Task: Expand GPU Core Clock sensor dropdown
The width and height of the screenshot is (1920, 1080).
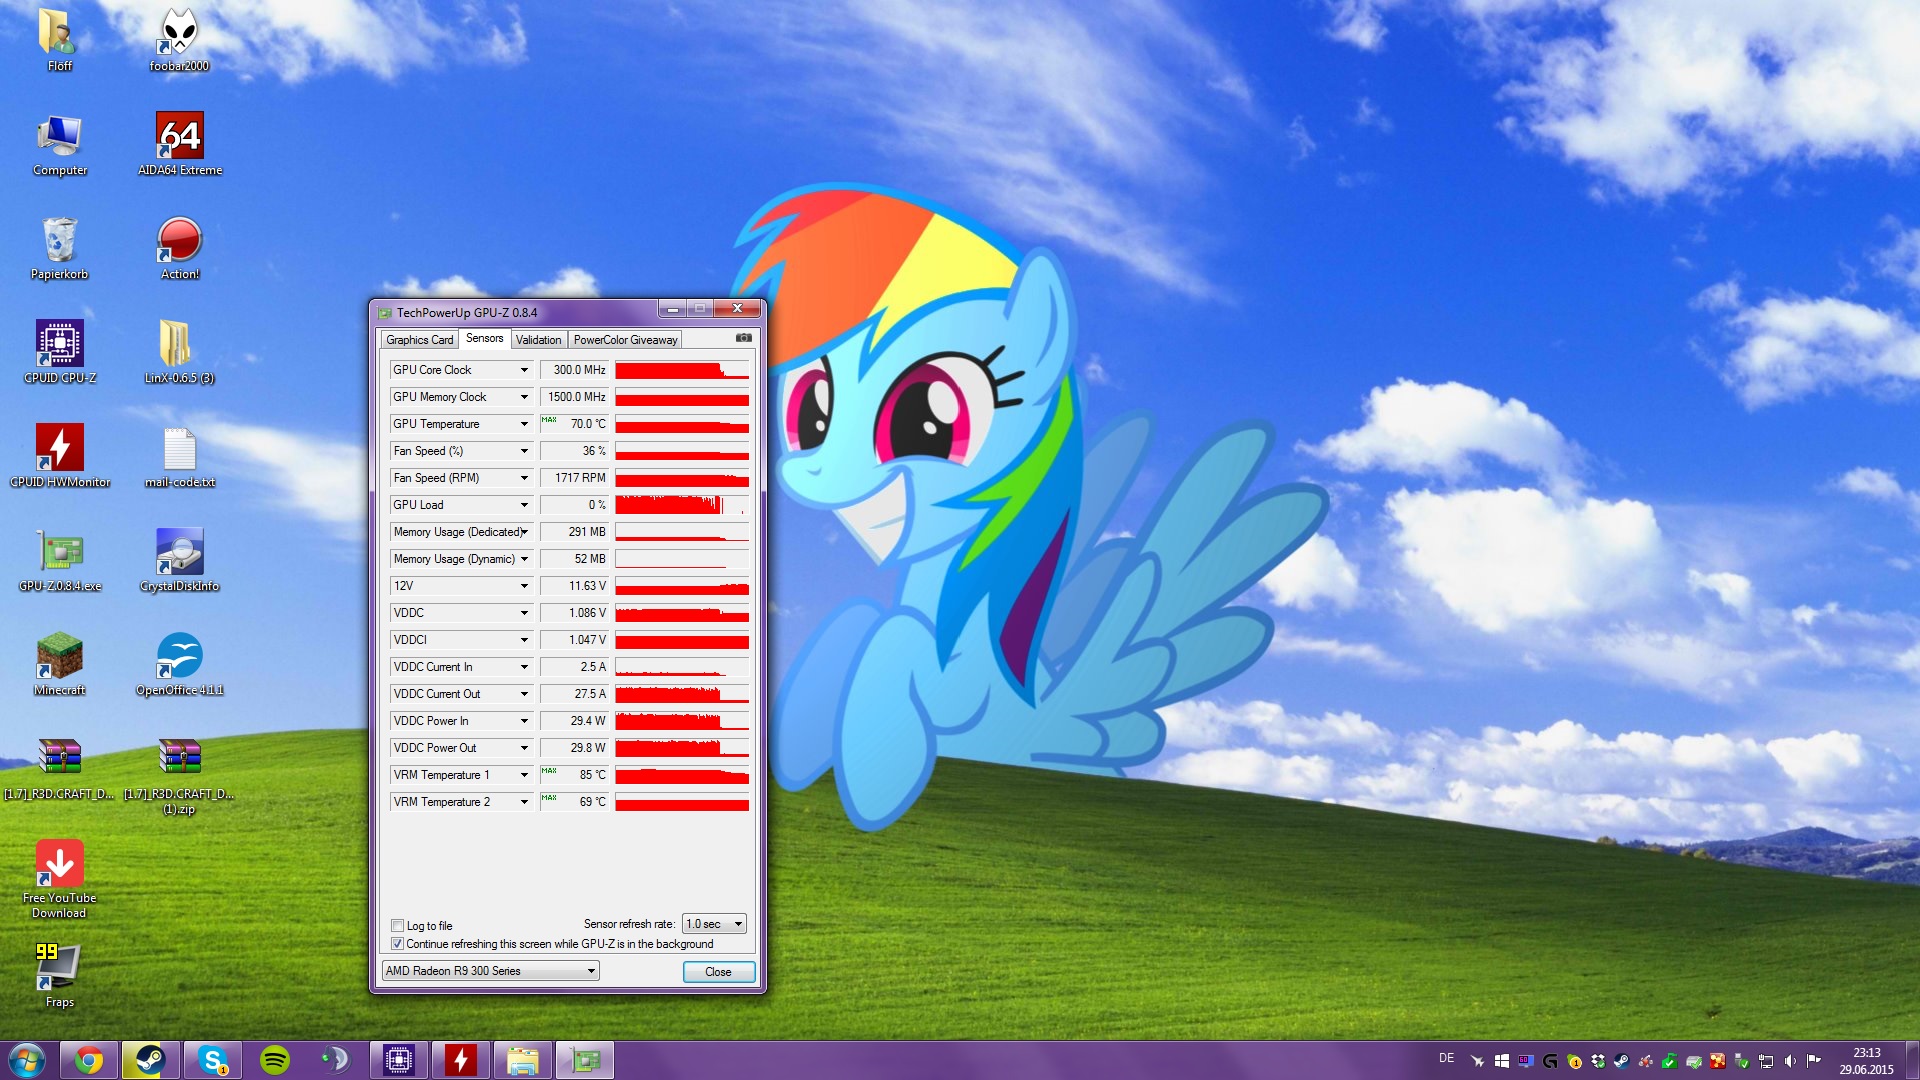Action: click(x=523, y=370)
